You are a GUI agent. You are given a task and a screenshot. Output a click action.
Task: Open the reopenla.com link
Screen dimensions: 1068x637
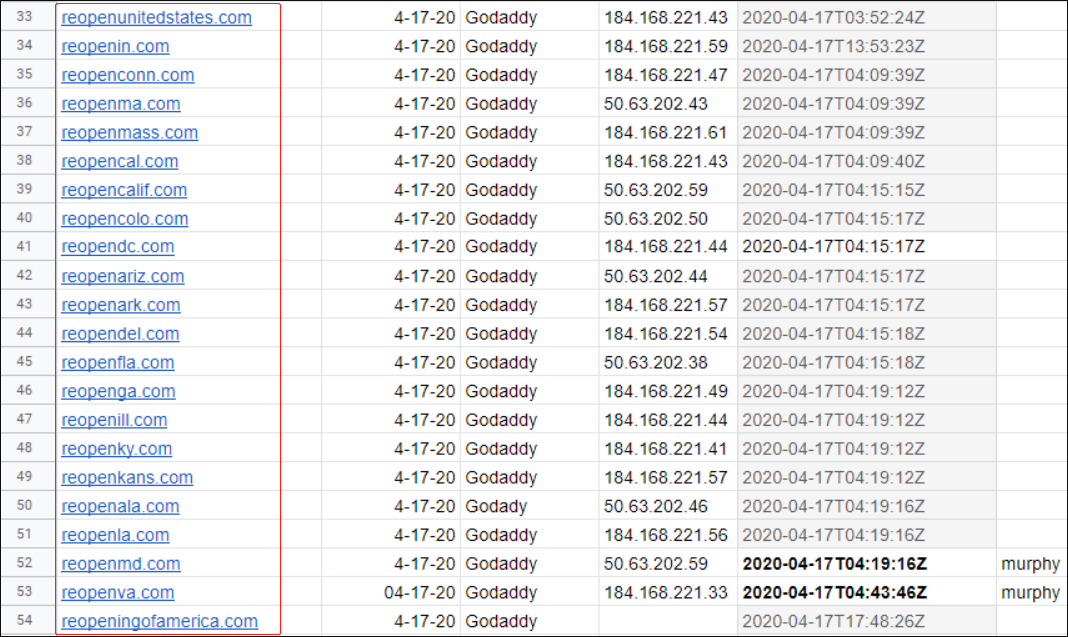115,535
